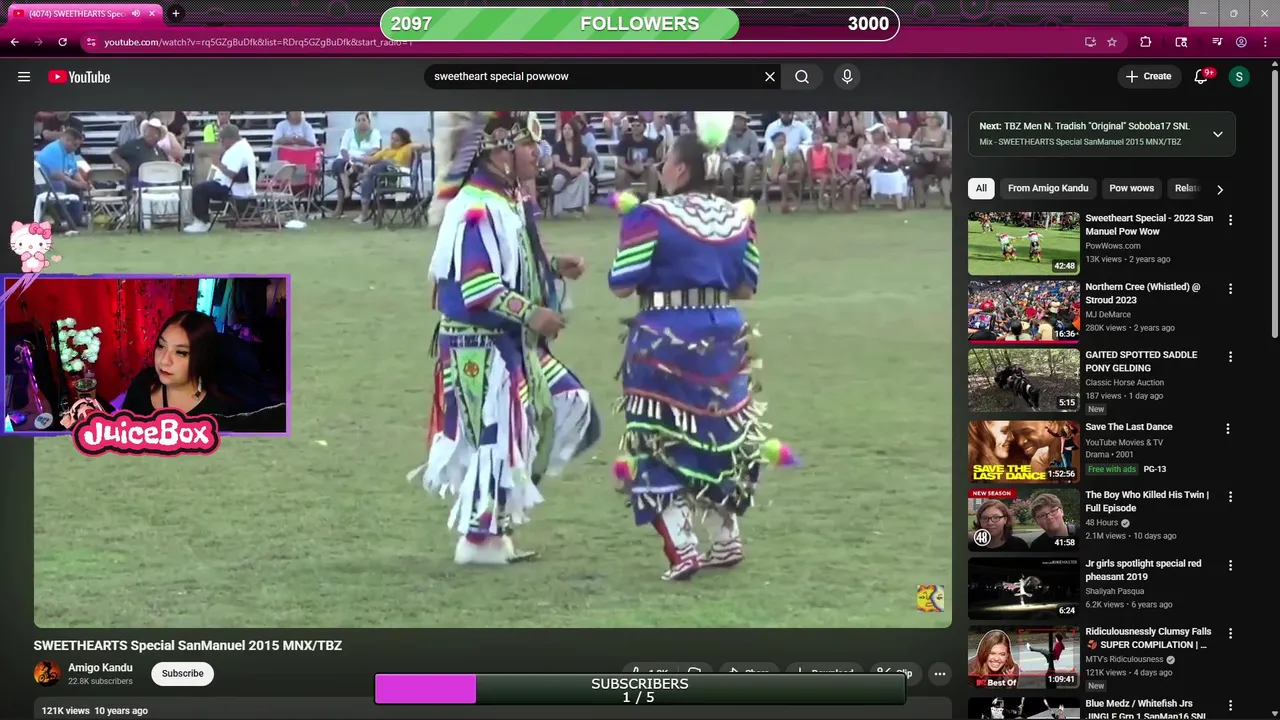
Task: Open the YouTube guide hamburger menu
Action: tap(24, 77)
